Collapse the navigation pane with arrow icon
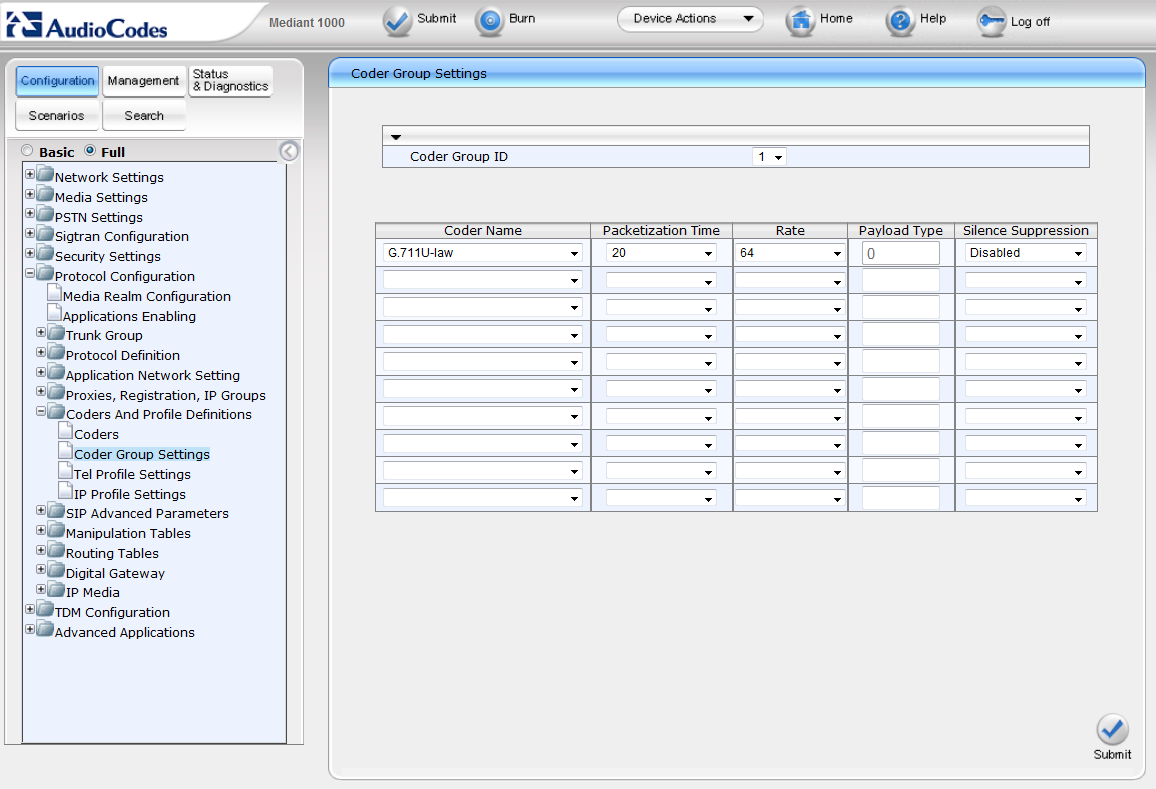1156x789 pixels. (289, 152)
